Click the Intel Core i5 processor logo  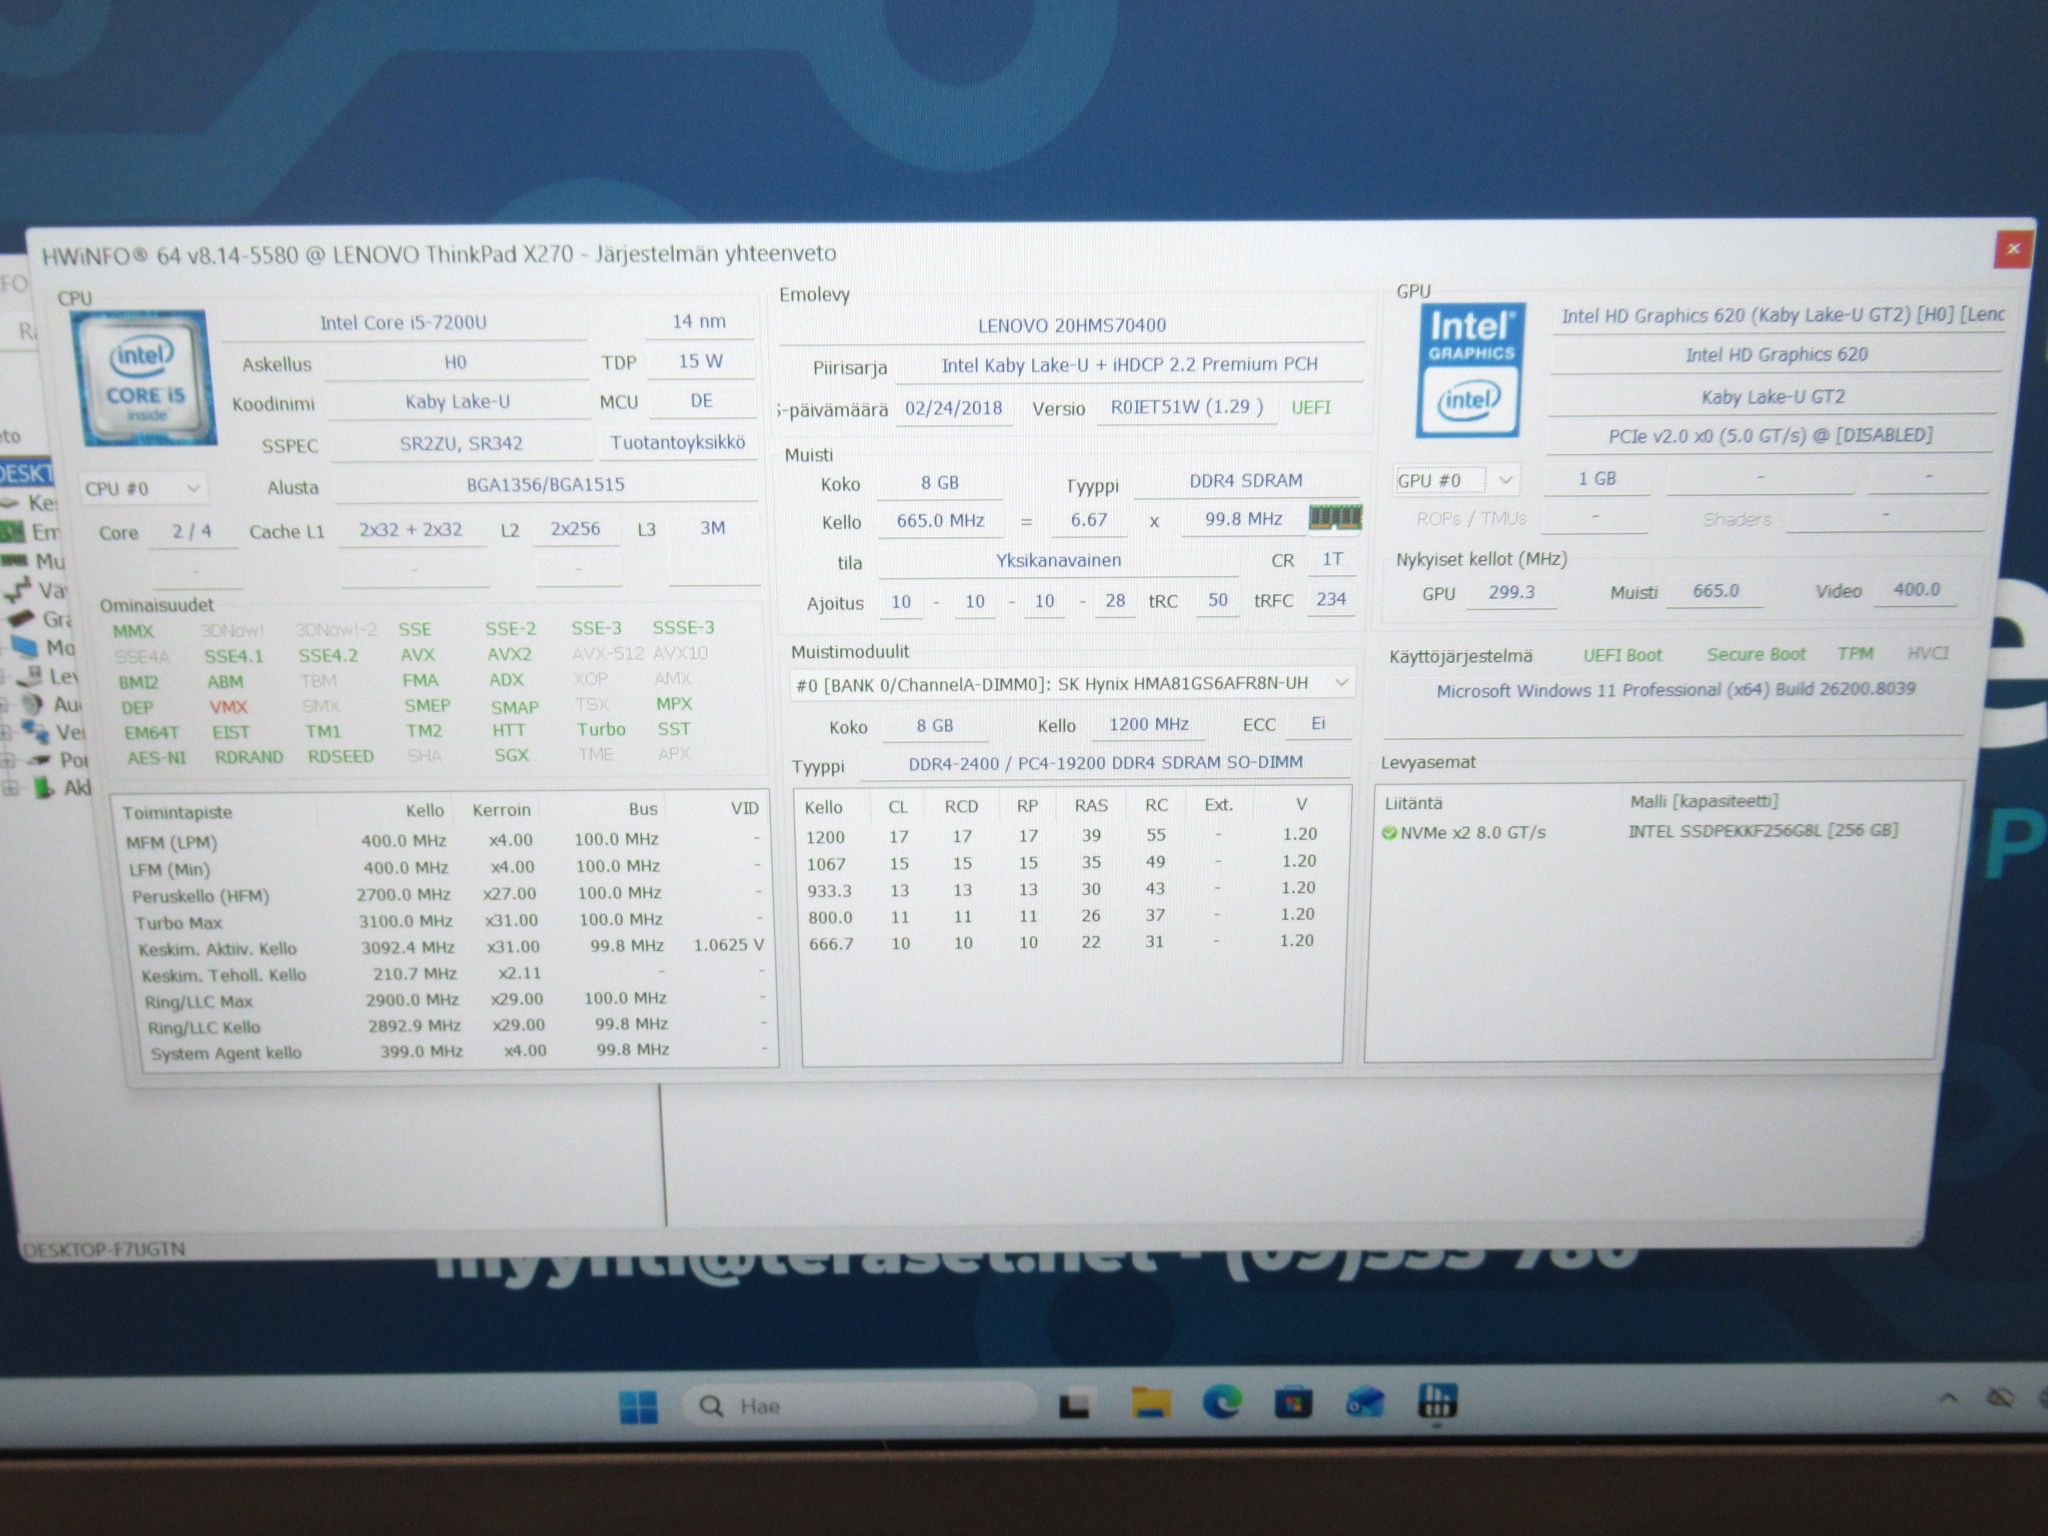click(144, 377)
